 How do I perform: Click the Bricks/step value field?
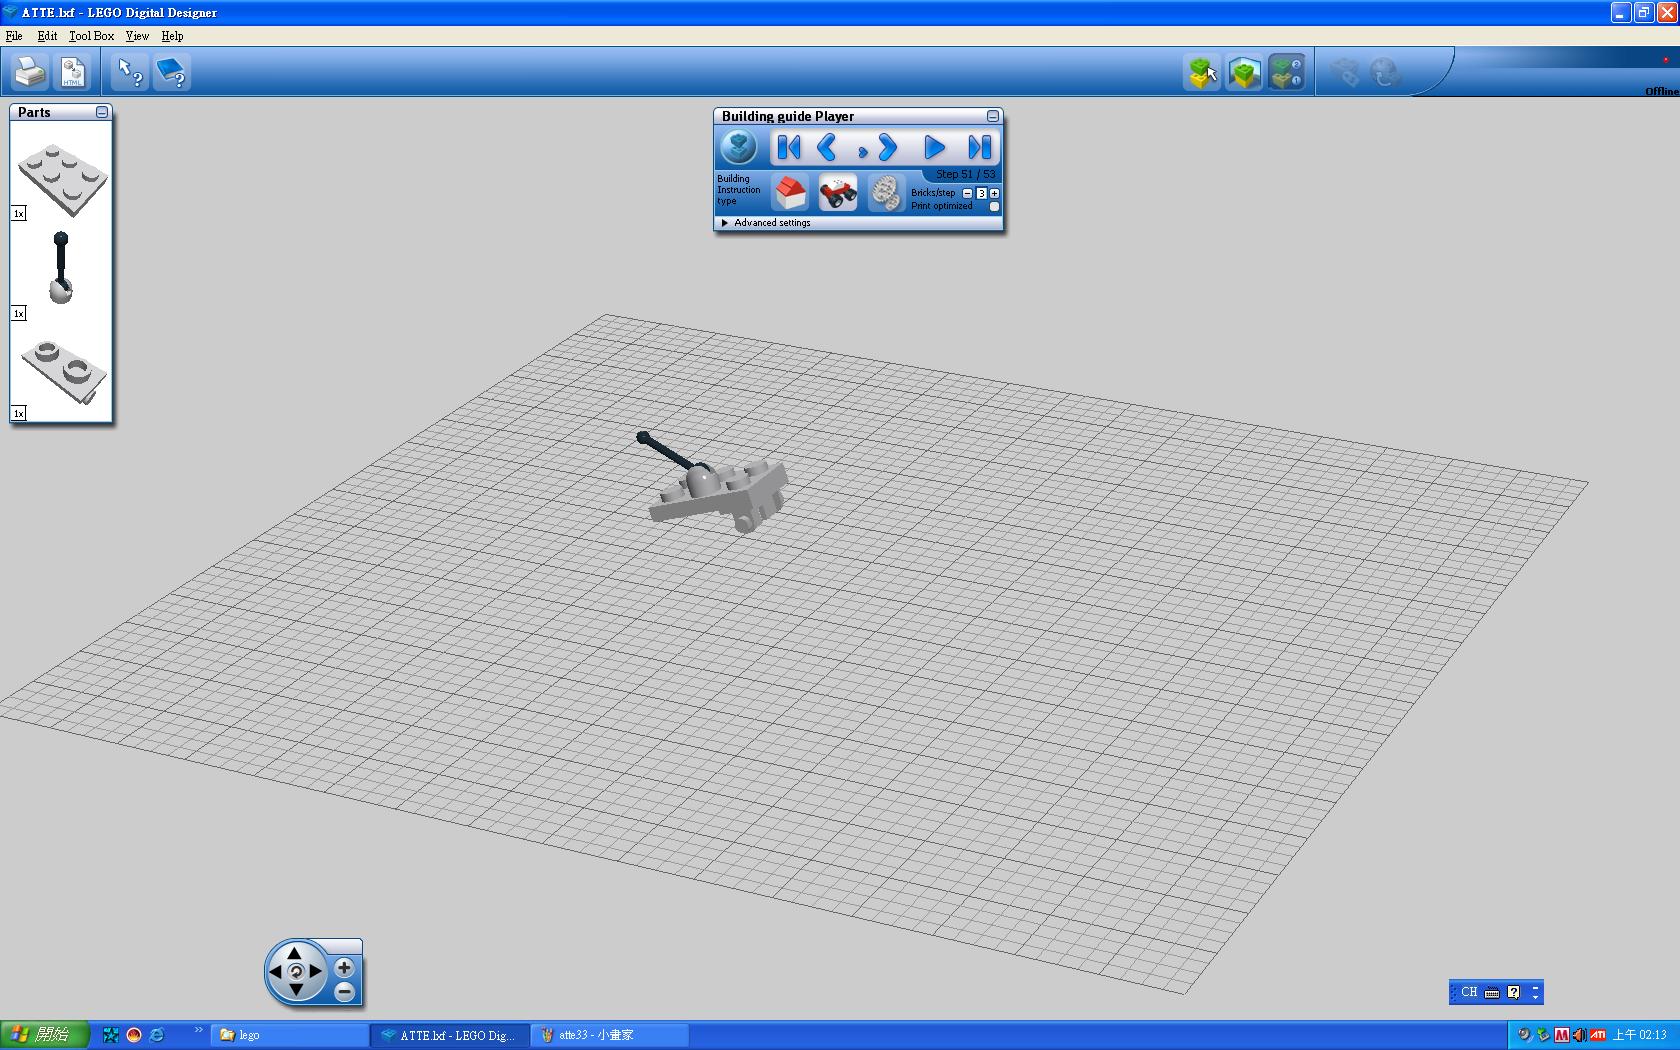pos(981,193)
